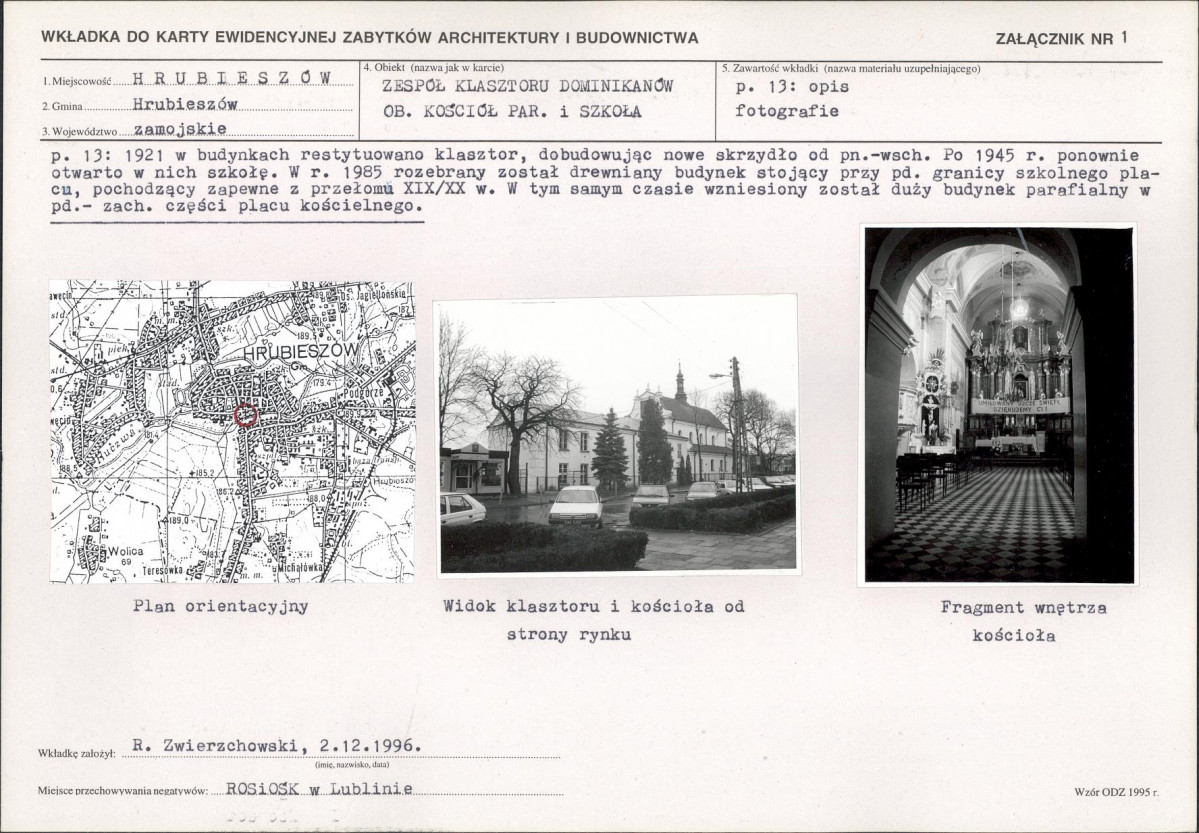Select the 'ZESPÓŁ KLASZTORU DOMINIKANÓW' object name
Image resolution: width=1199 pixels, height=833 pixels.
[x=528, y=86]
